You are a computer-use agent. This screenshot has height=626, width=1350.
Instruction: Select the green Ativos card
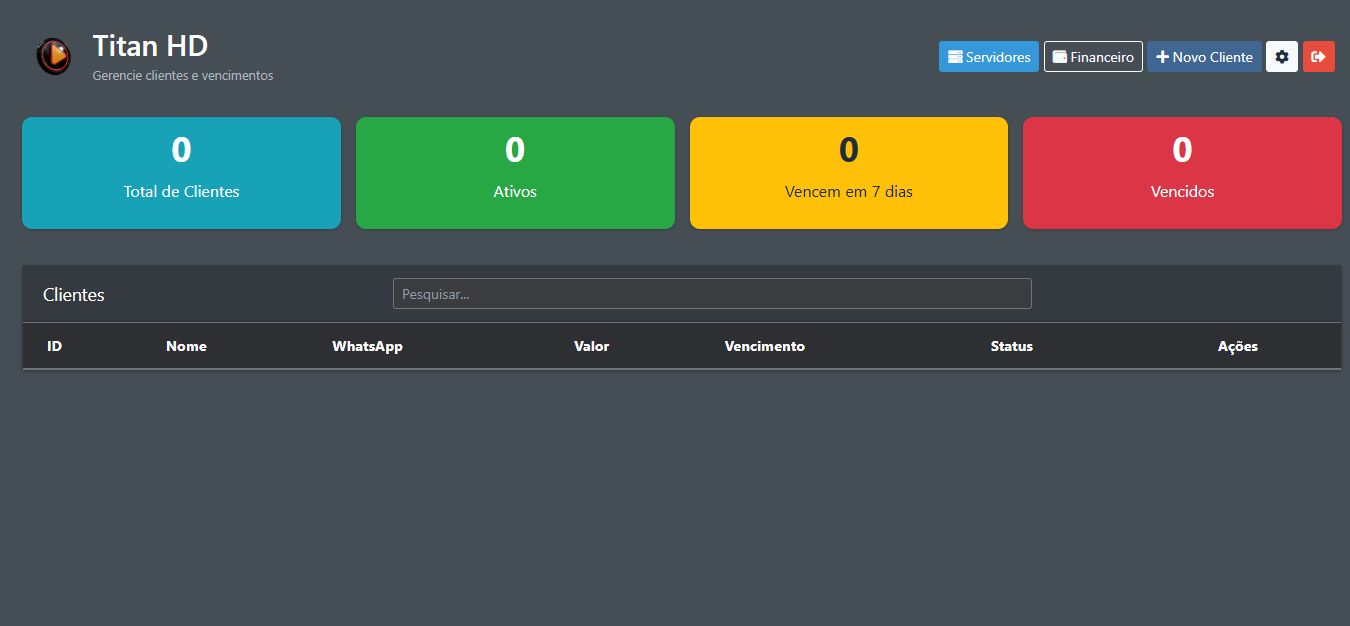515,173
